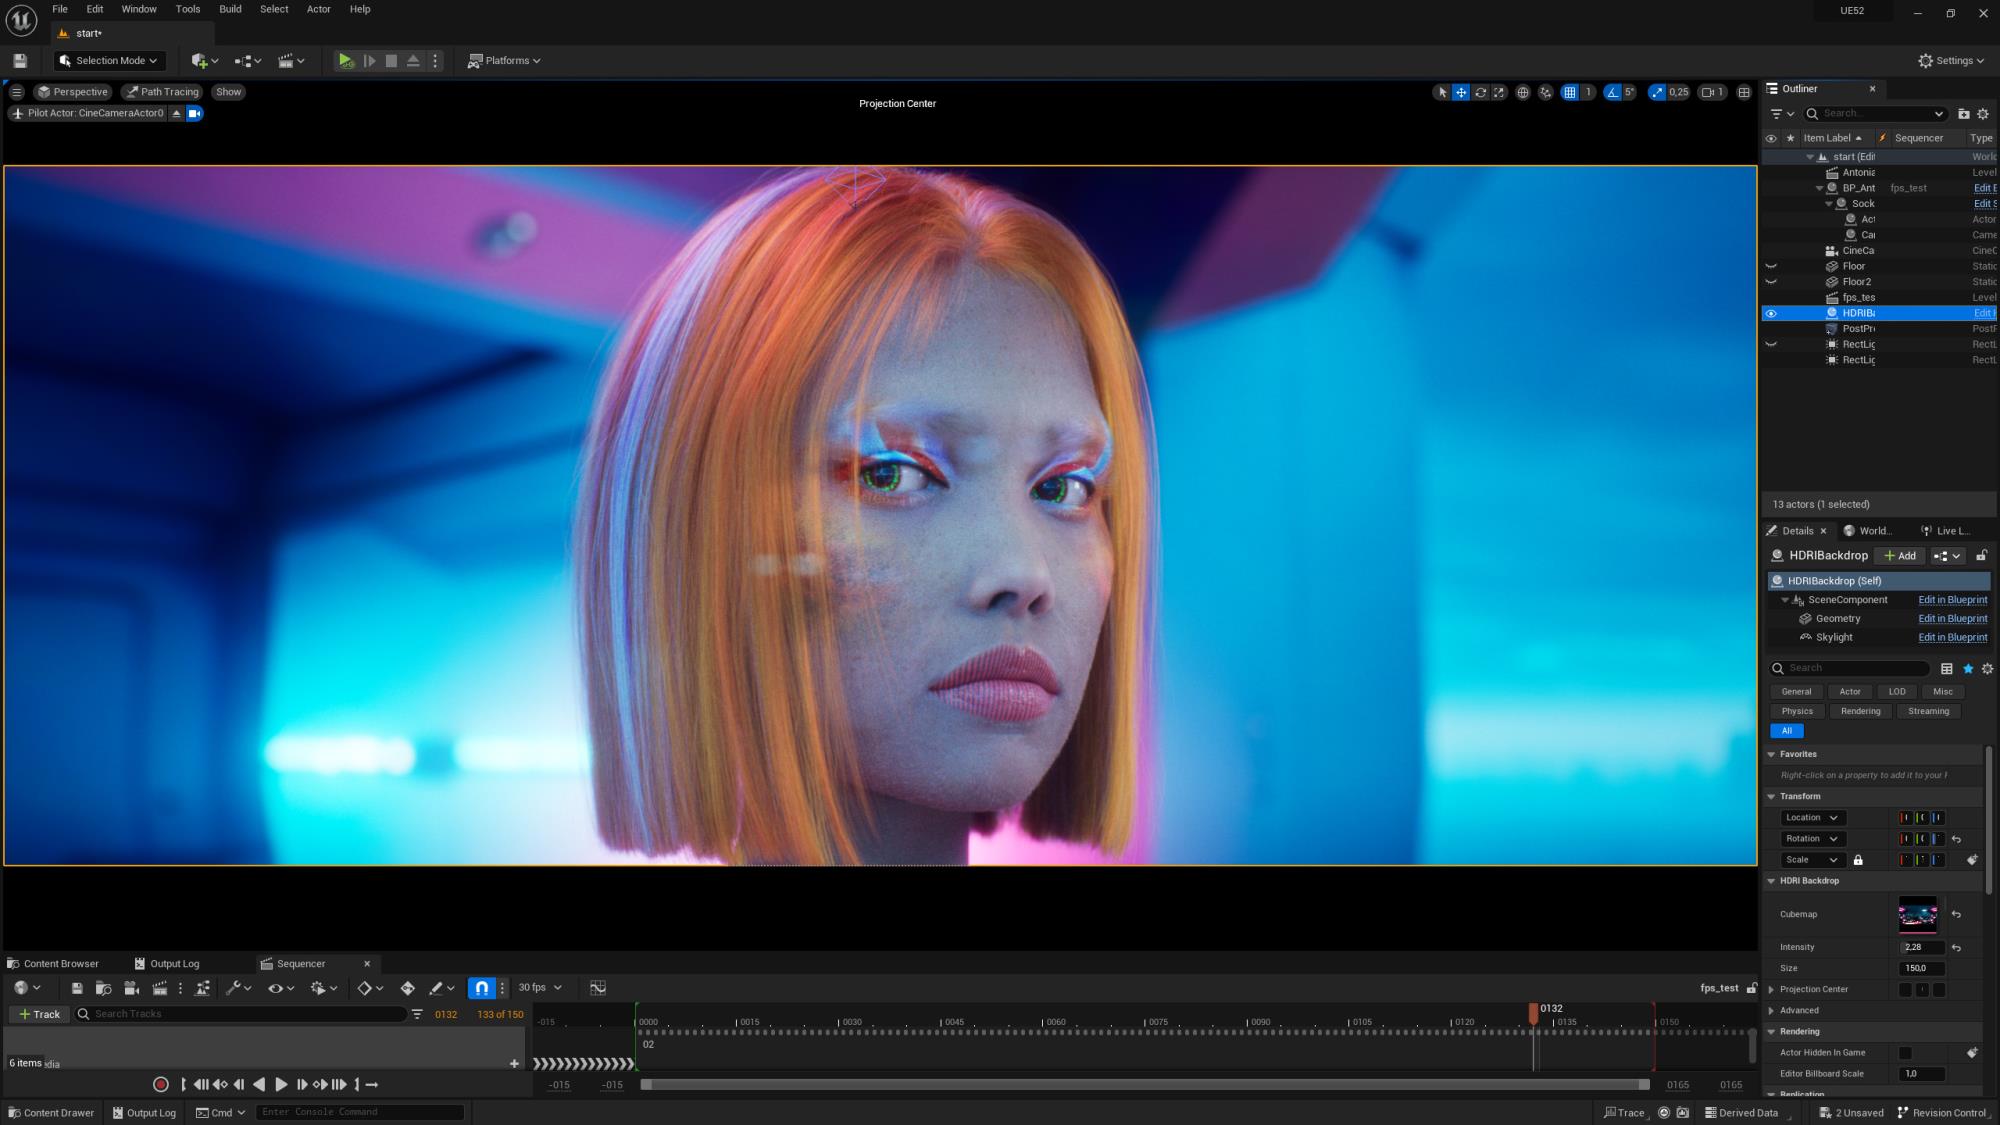Toggle the camera view button beside the pilot label

click(x=195, y=113)
